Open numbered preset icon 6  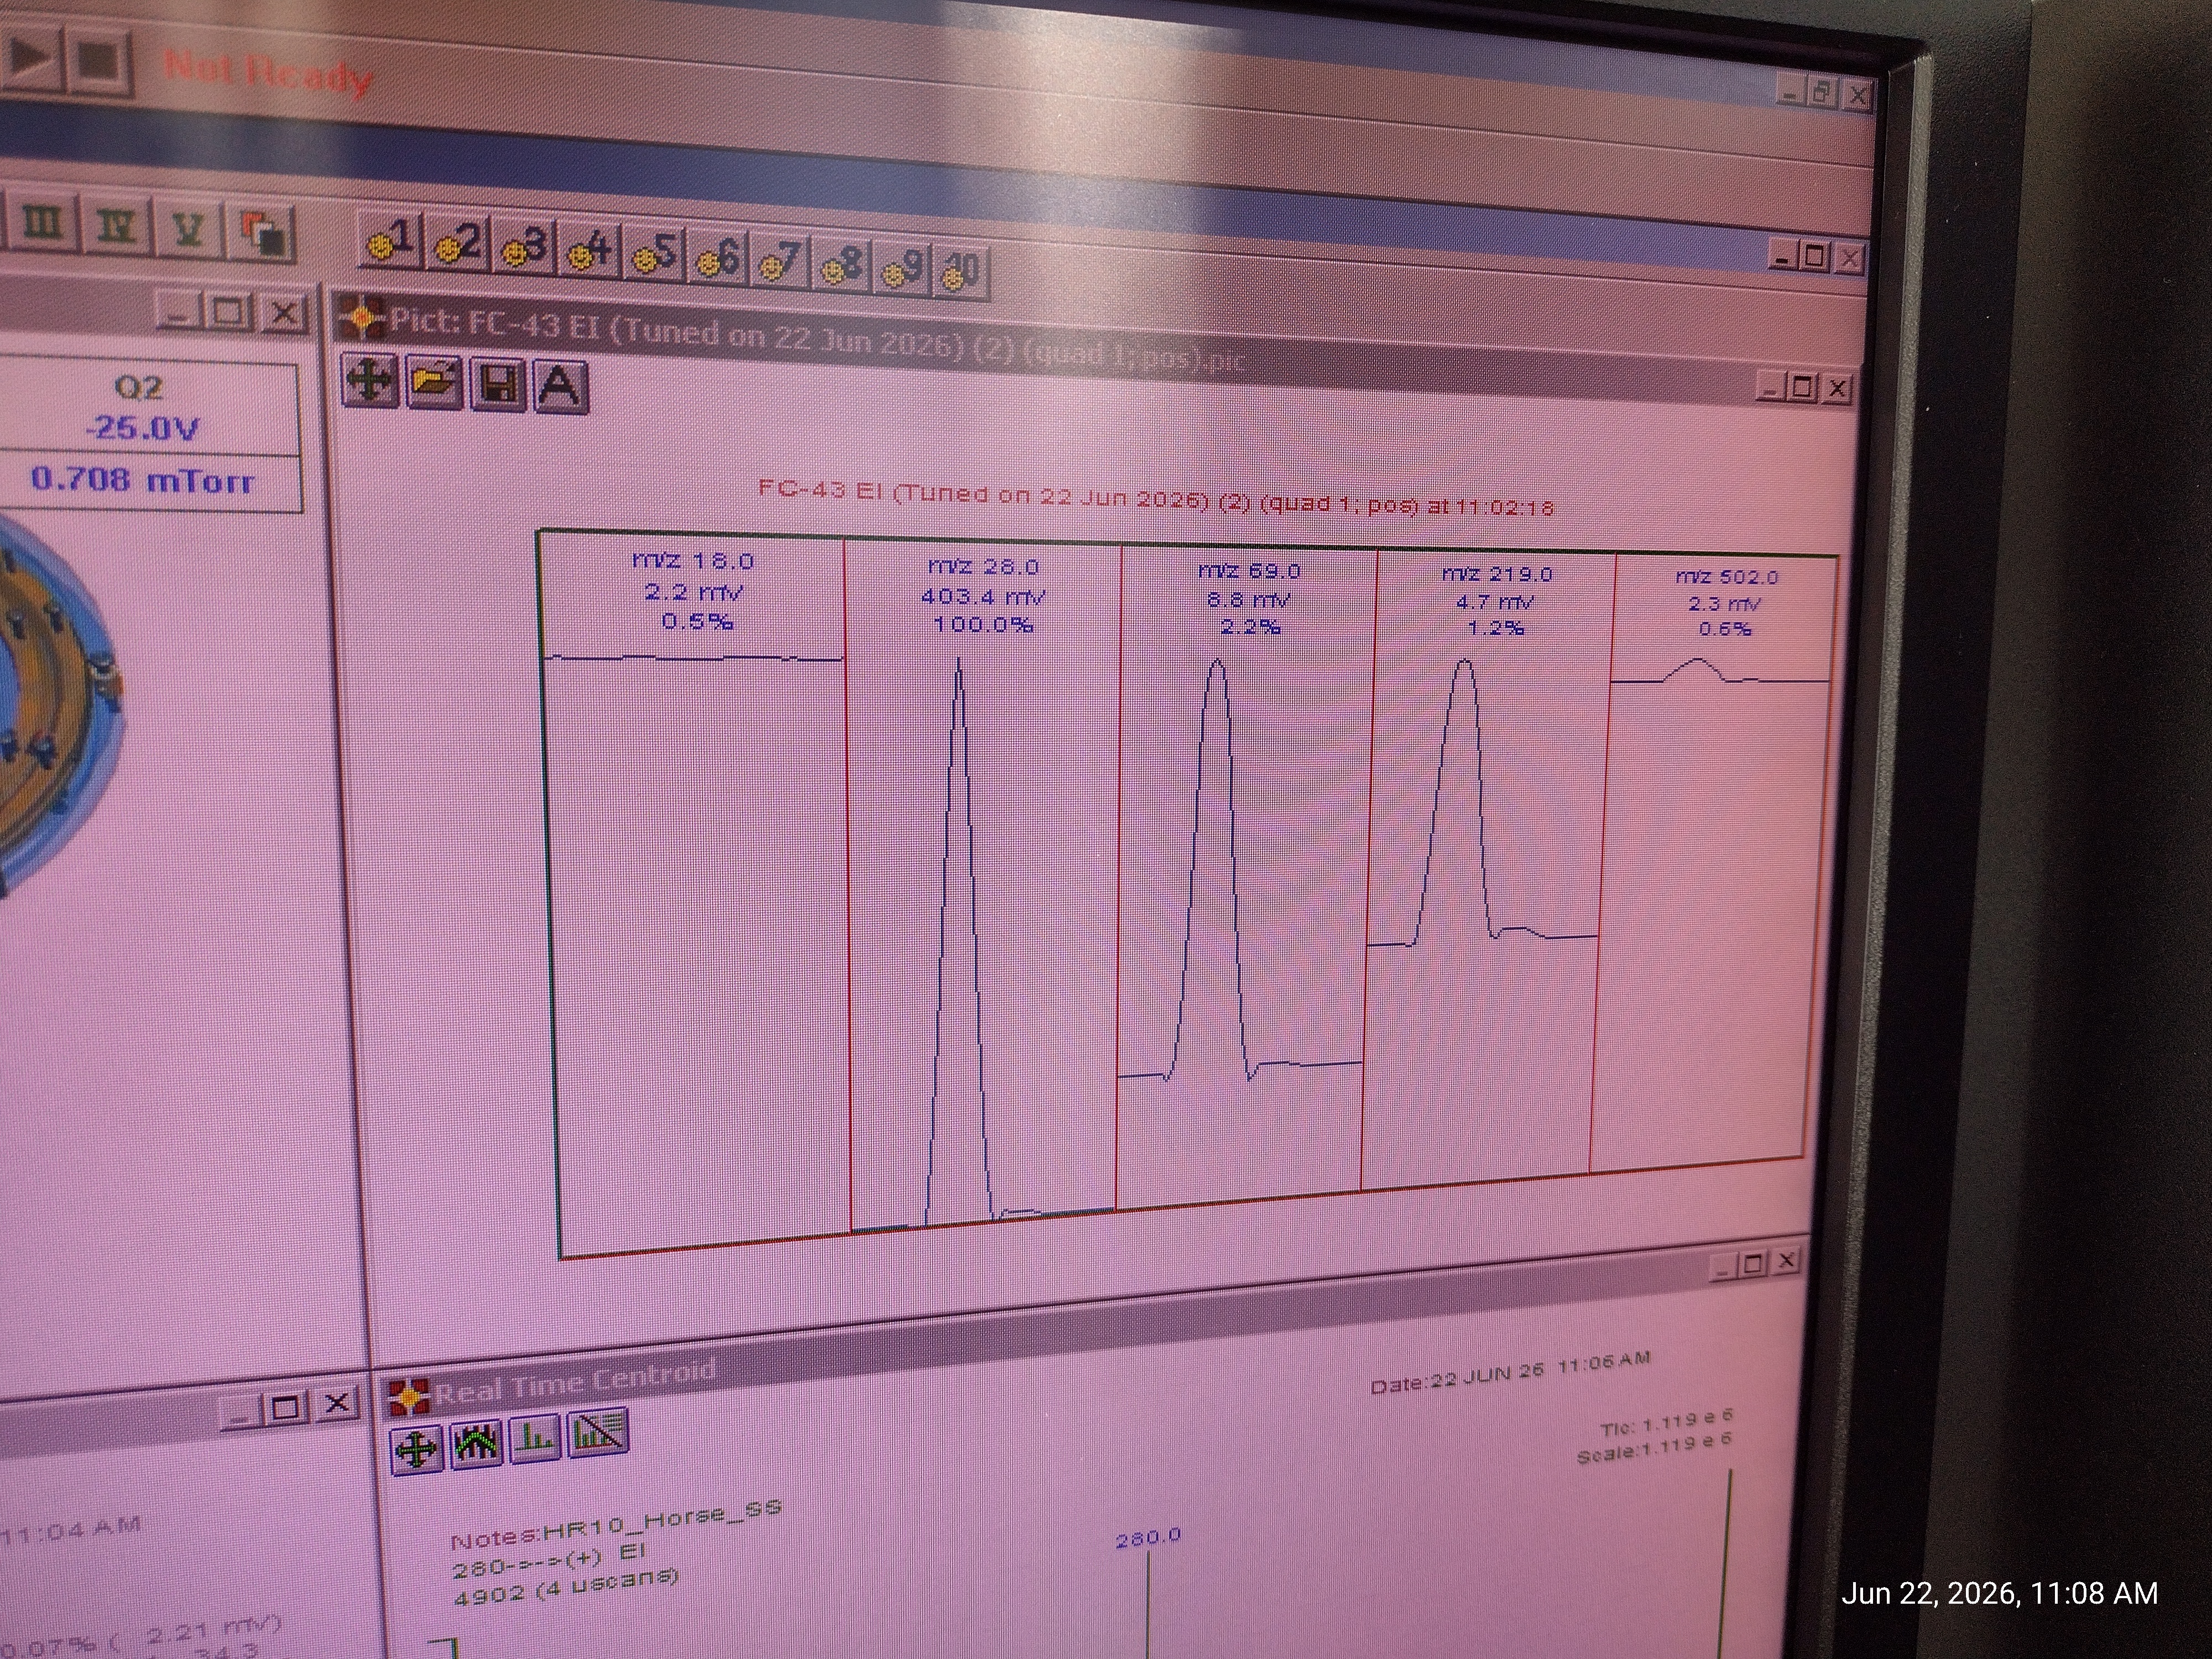coord(717,258)
